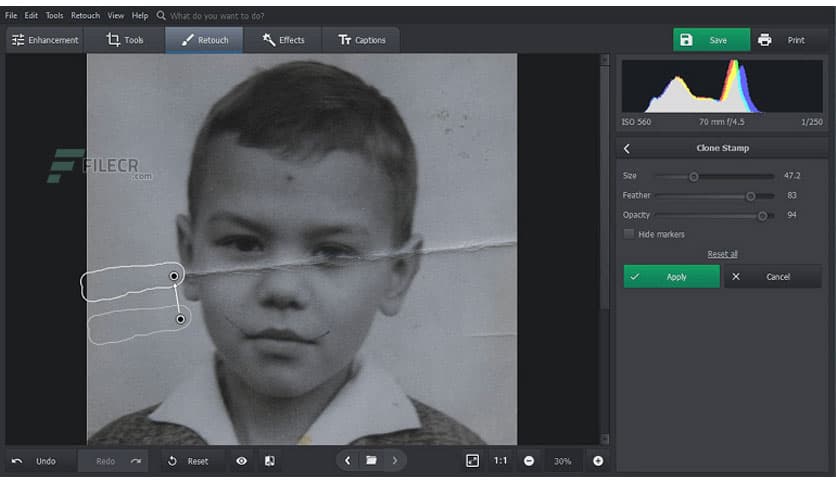Click the Clone Stamp panel title
Image resolution: width=836 pixels, height=484 pixels.
(722, 148)
